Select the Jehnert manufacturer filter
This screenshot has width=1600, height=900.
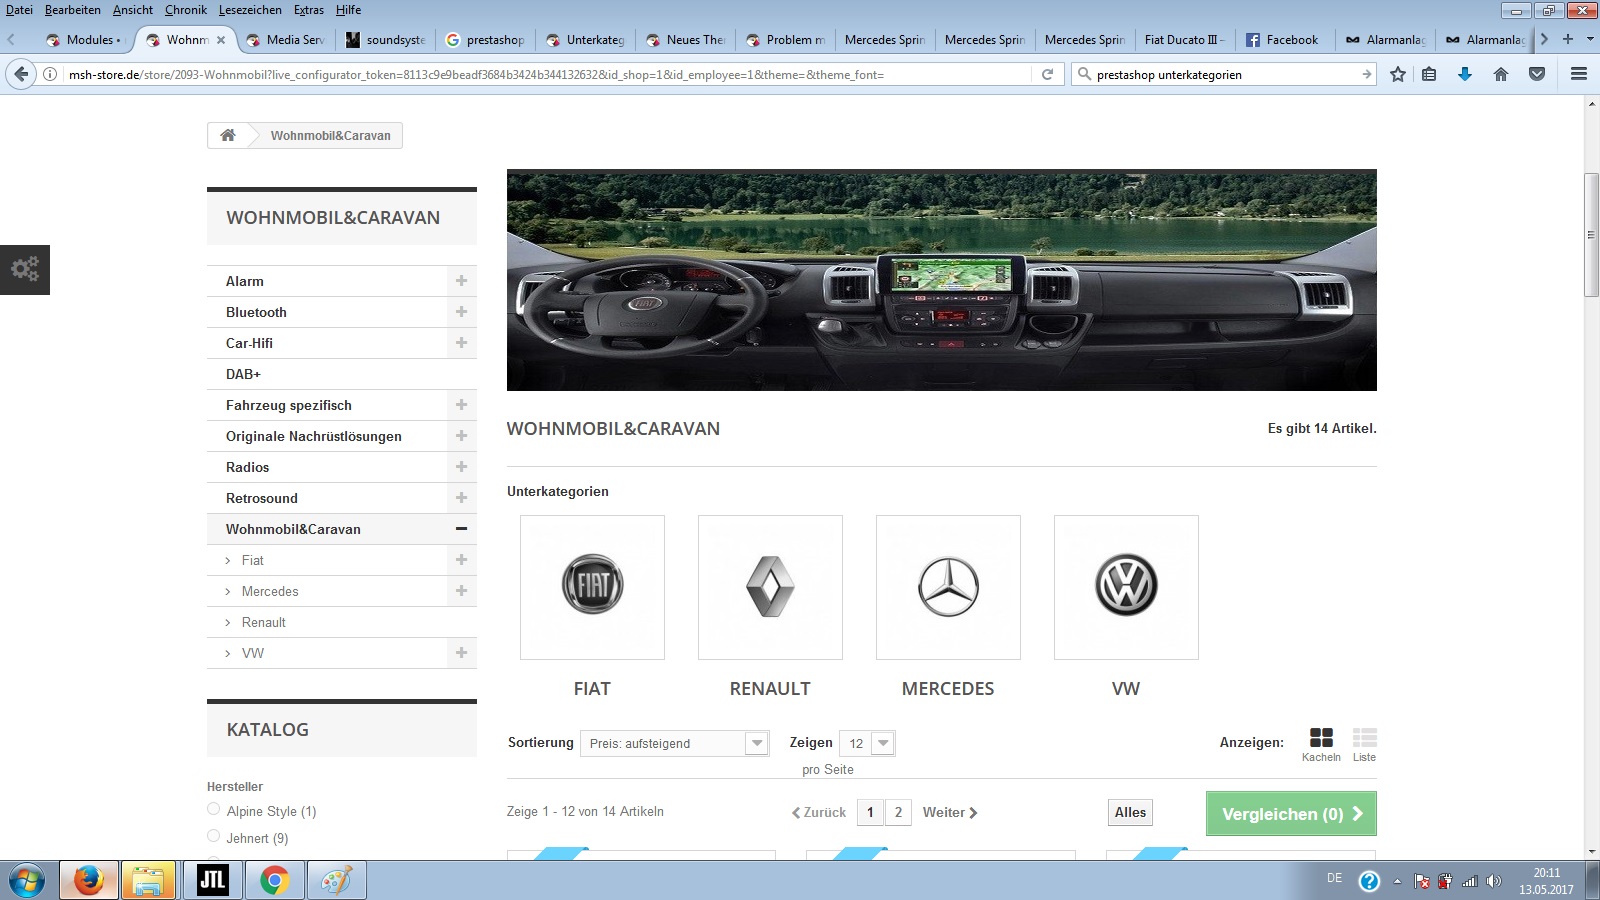pos(213,836)
